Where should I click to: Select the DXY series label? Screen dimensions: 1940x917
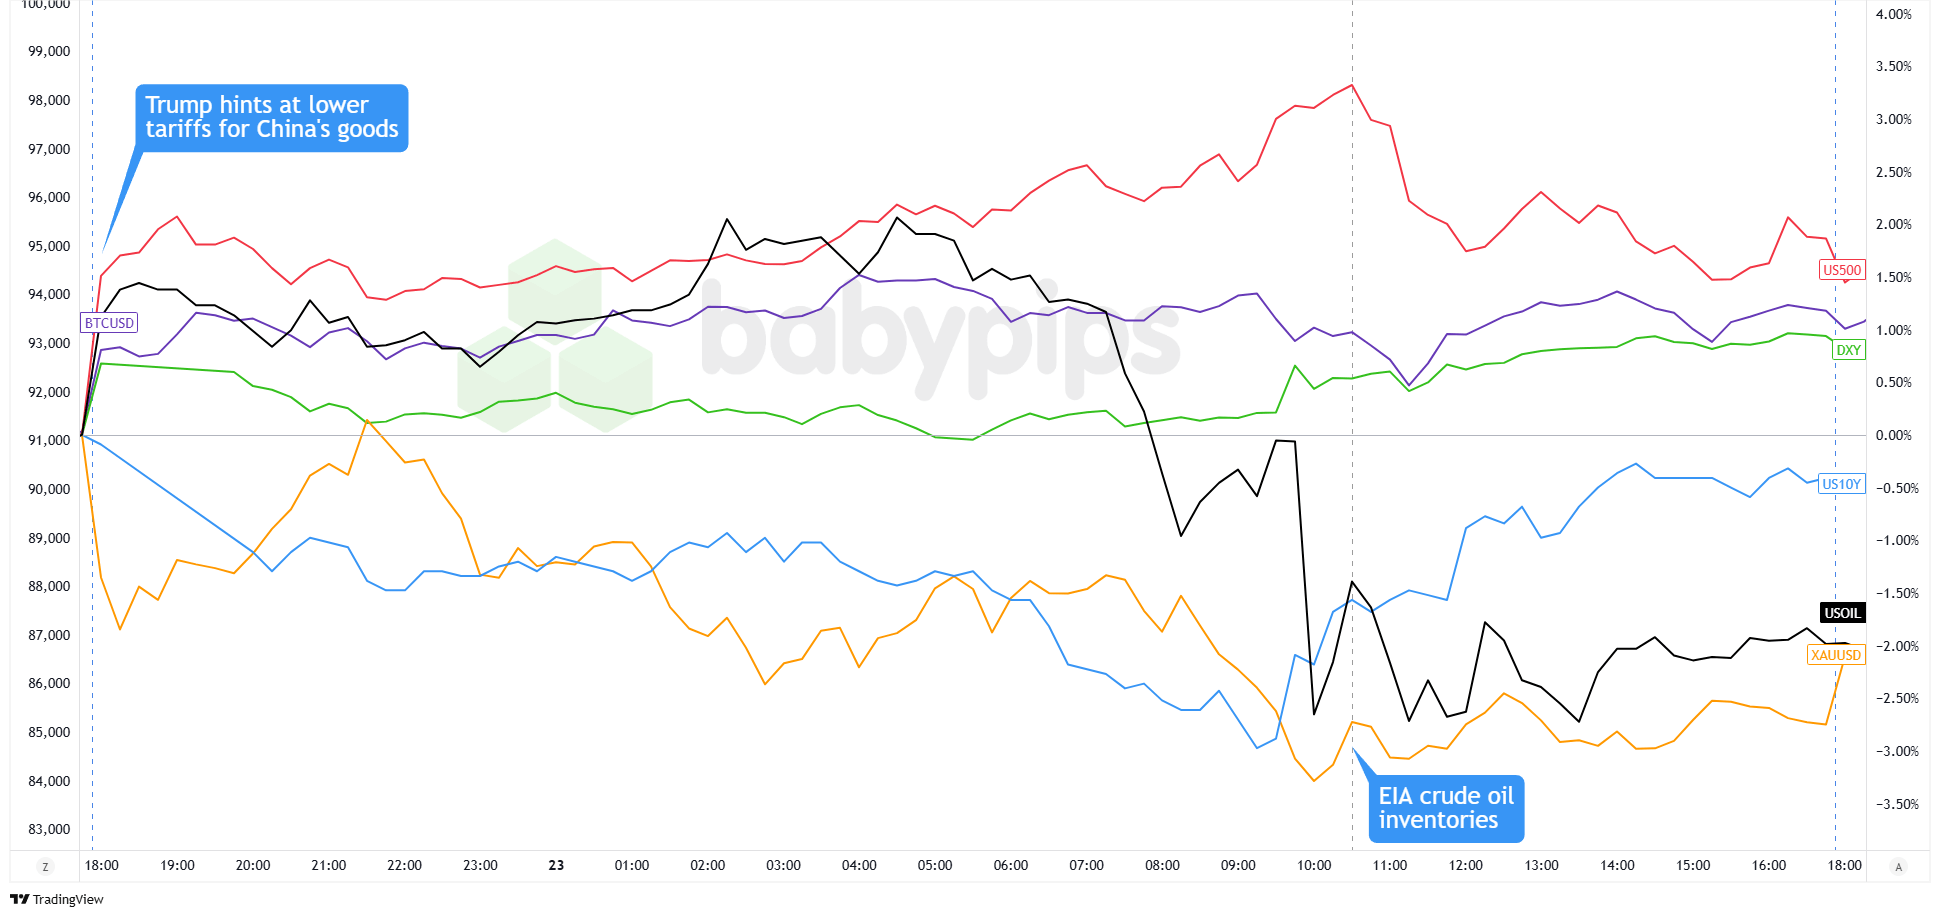tap(1848, 350)
